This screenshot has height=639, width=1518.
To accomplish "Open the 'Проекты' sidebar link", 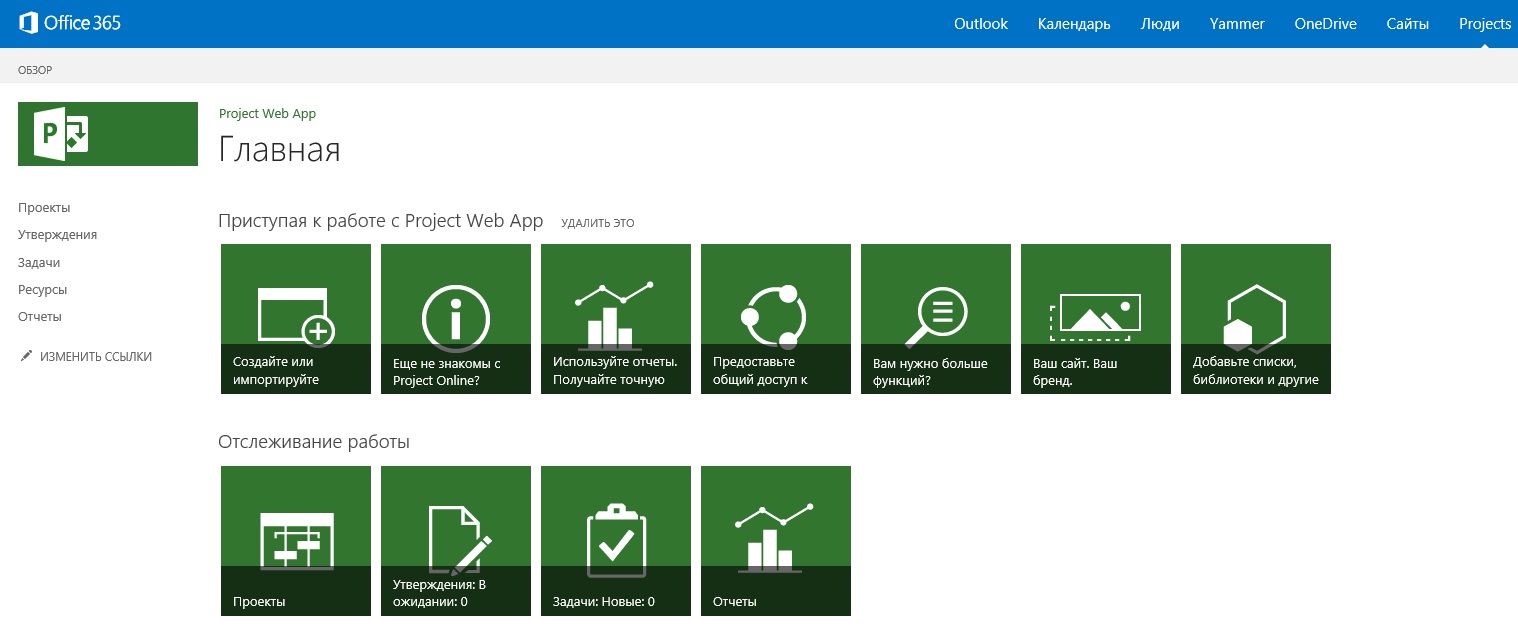I will (44, 207).
